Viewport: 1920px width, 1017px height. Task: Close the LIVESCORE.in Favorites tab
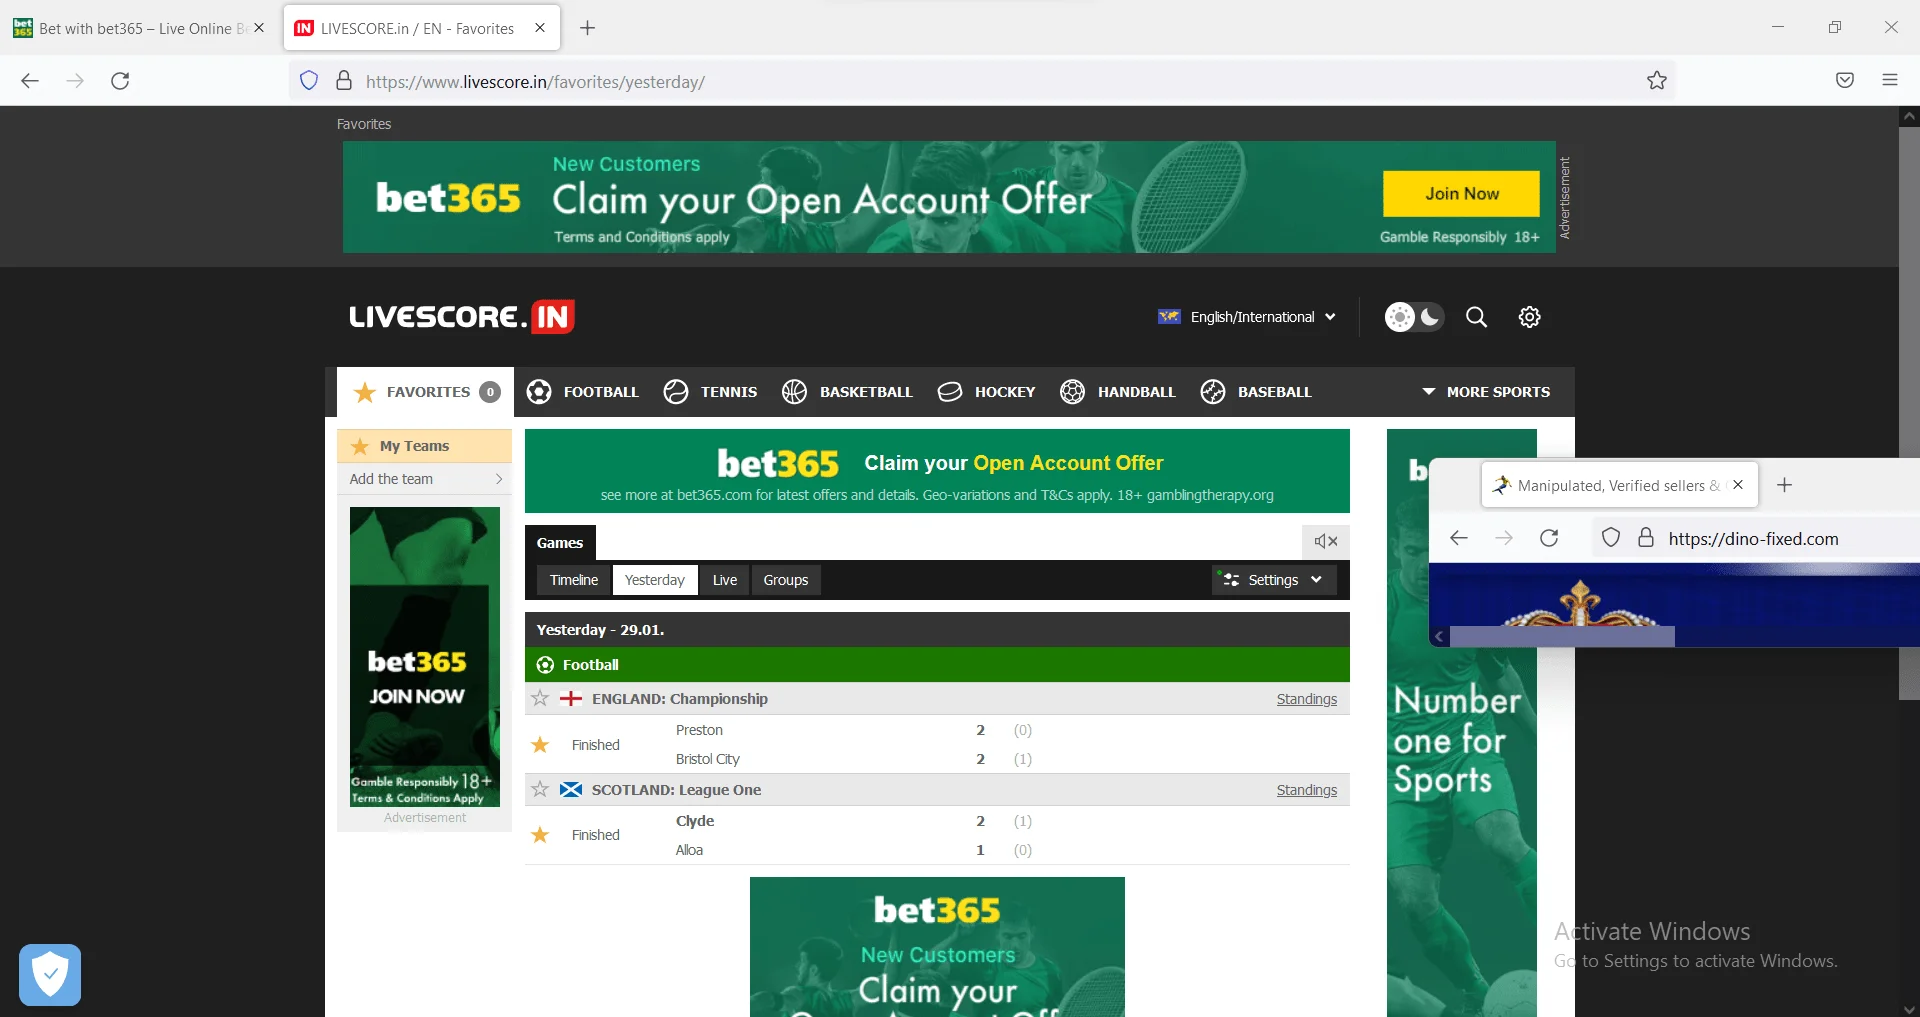540,28
